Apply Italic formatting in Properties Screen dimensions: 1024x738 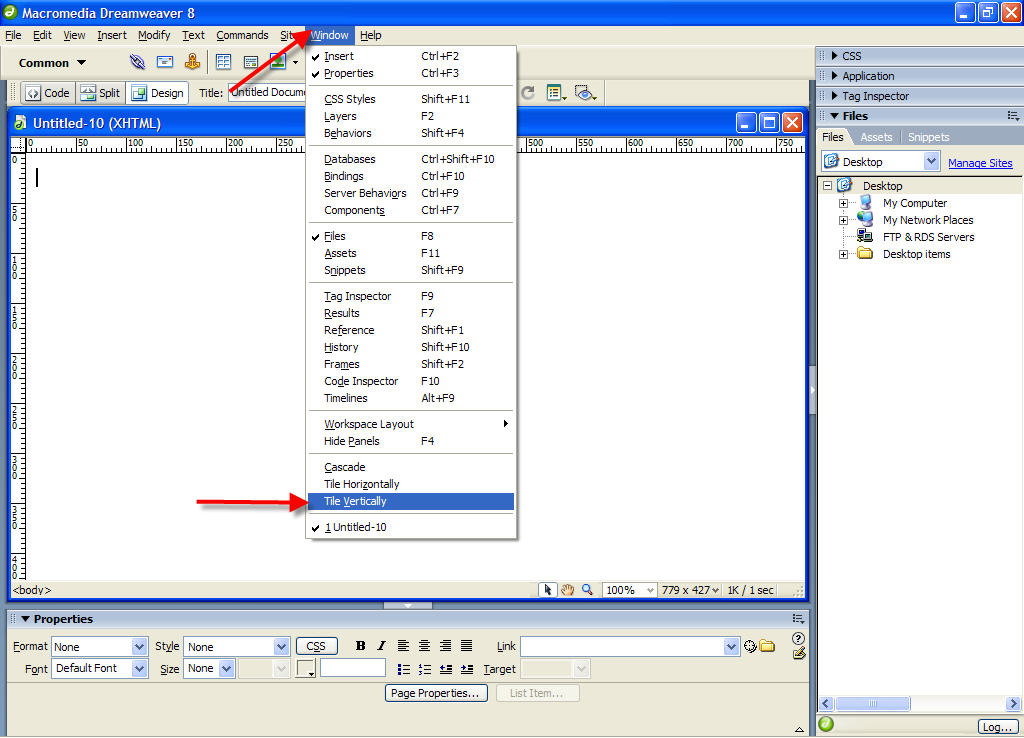pos(381,646)
